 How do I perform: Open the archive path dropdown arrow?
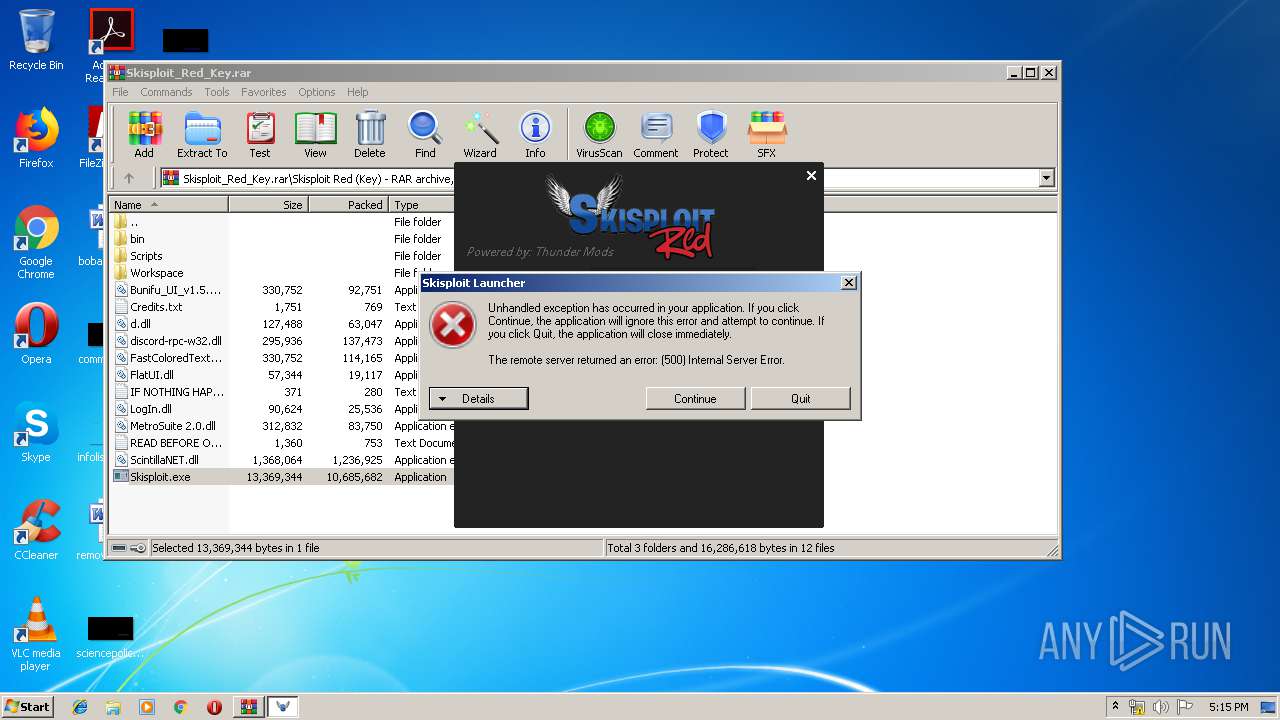[1047, 178]
